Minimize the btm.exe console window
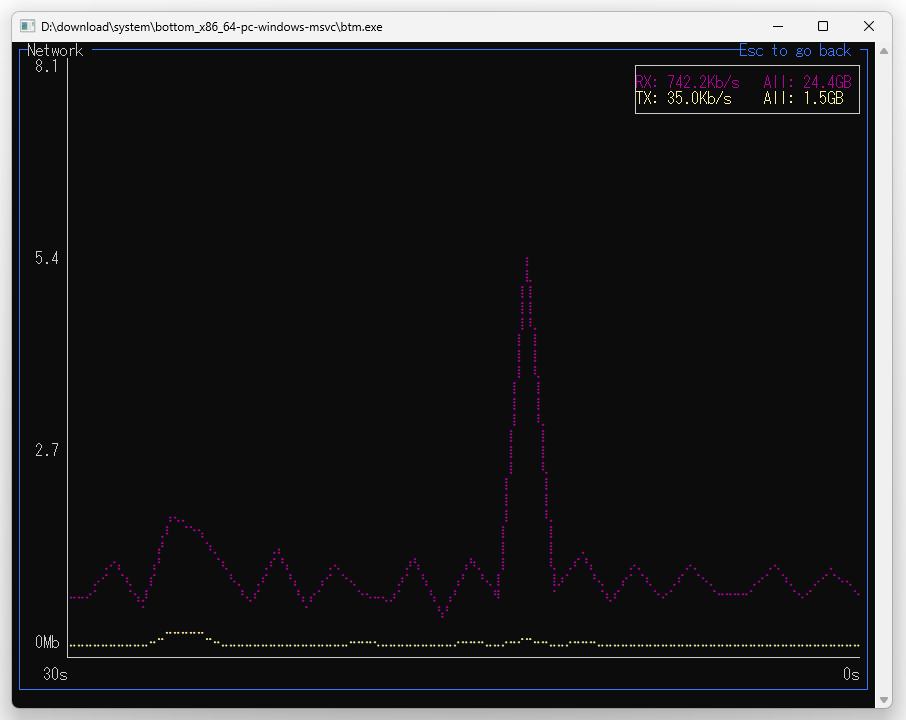The height and width of the screenshot is (720, 906). click(x=778, y=27)
